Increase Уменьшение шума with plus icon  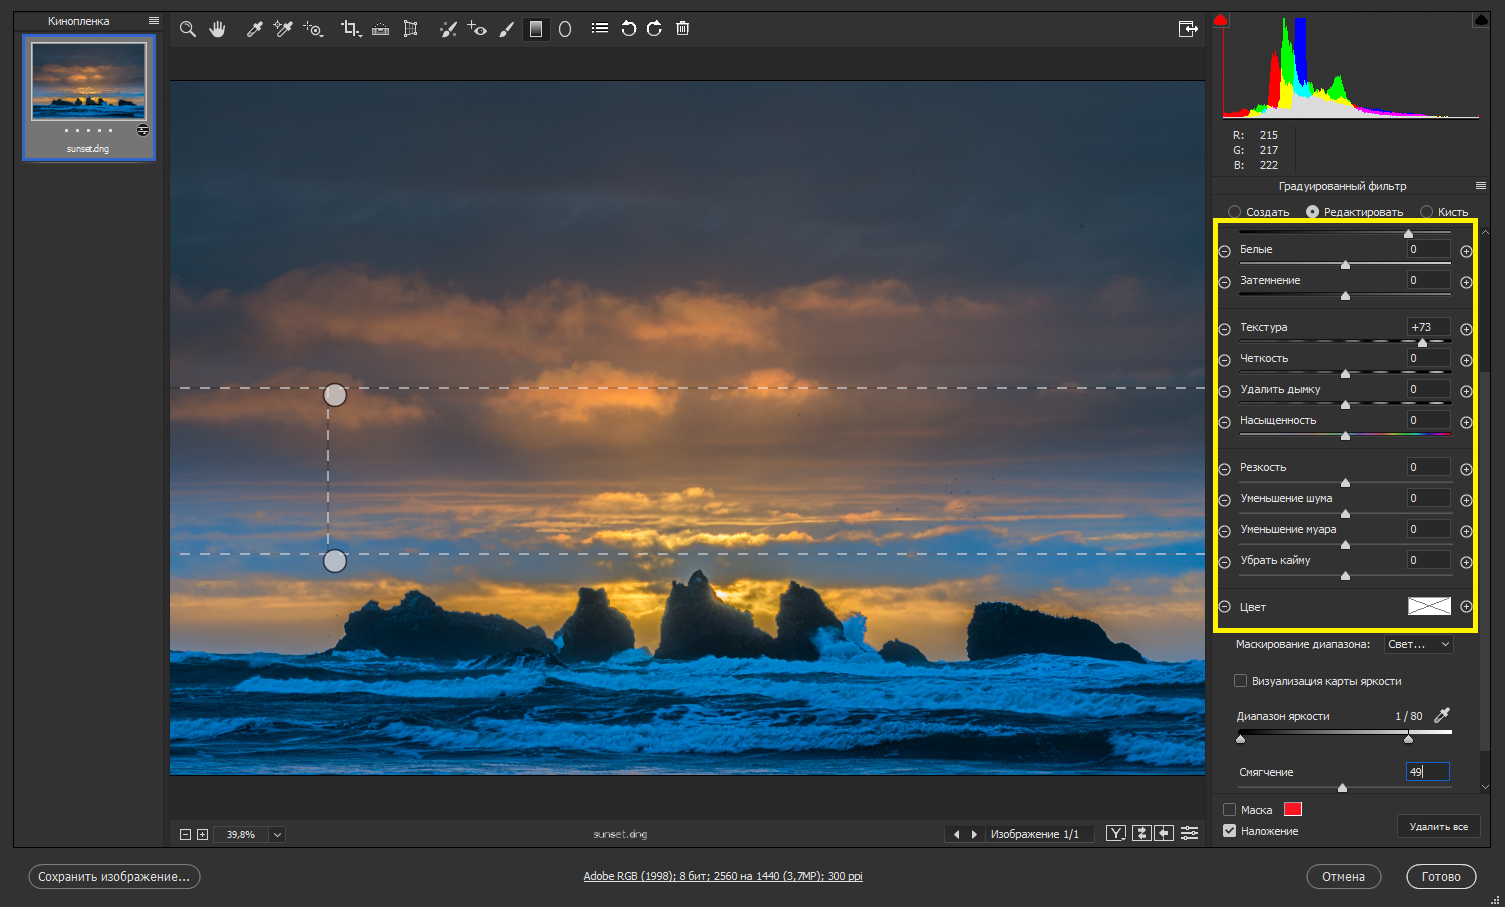coord(1466,500)
